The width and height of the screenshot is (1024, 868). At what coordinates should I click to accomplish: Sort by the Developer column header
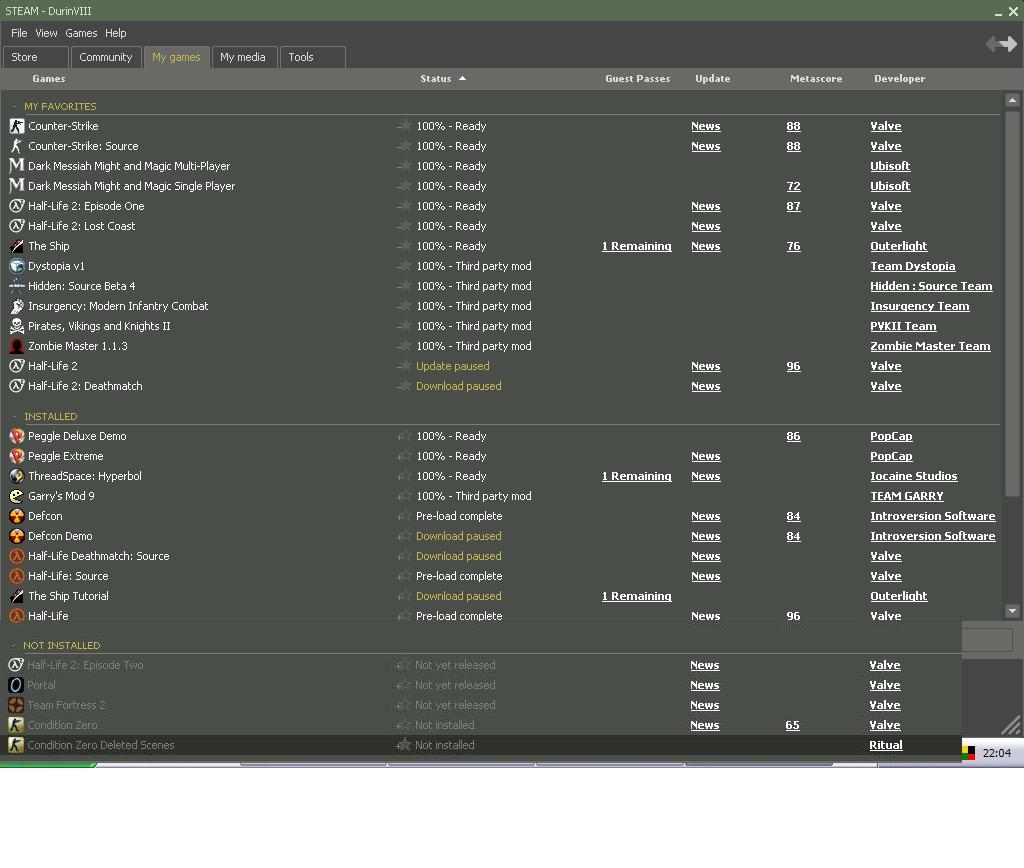[x=899, y=78]
